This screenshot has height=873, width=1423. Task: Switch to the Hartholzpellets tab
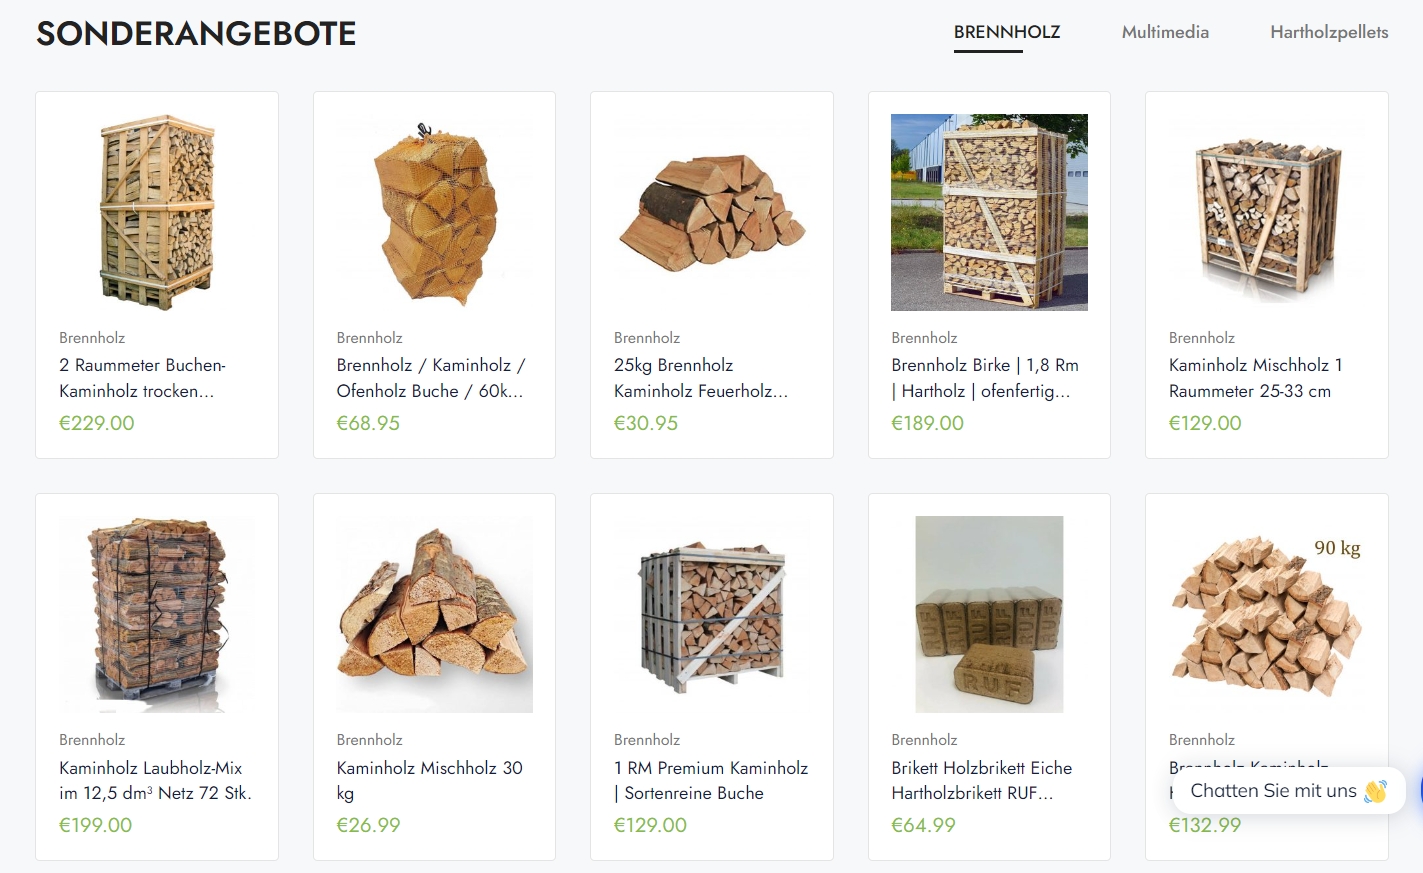click(x=1329, y=32)
